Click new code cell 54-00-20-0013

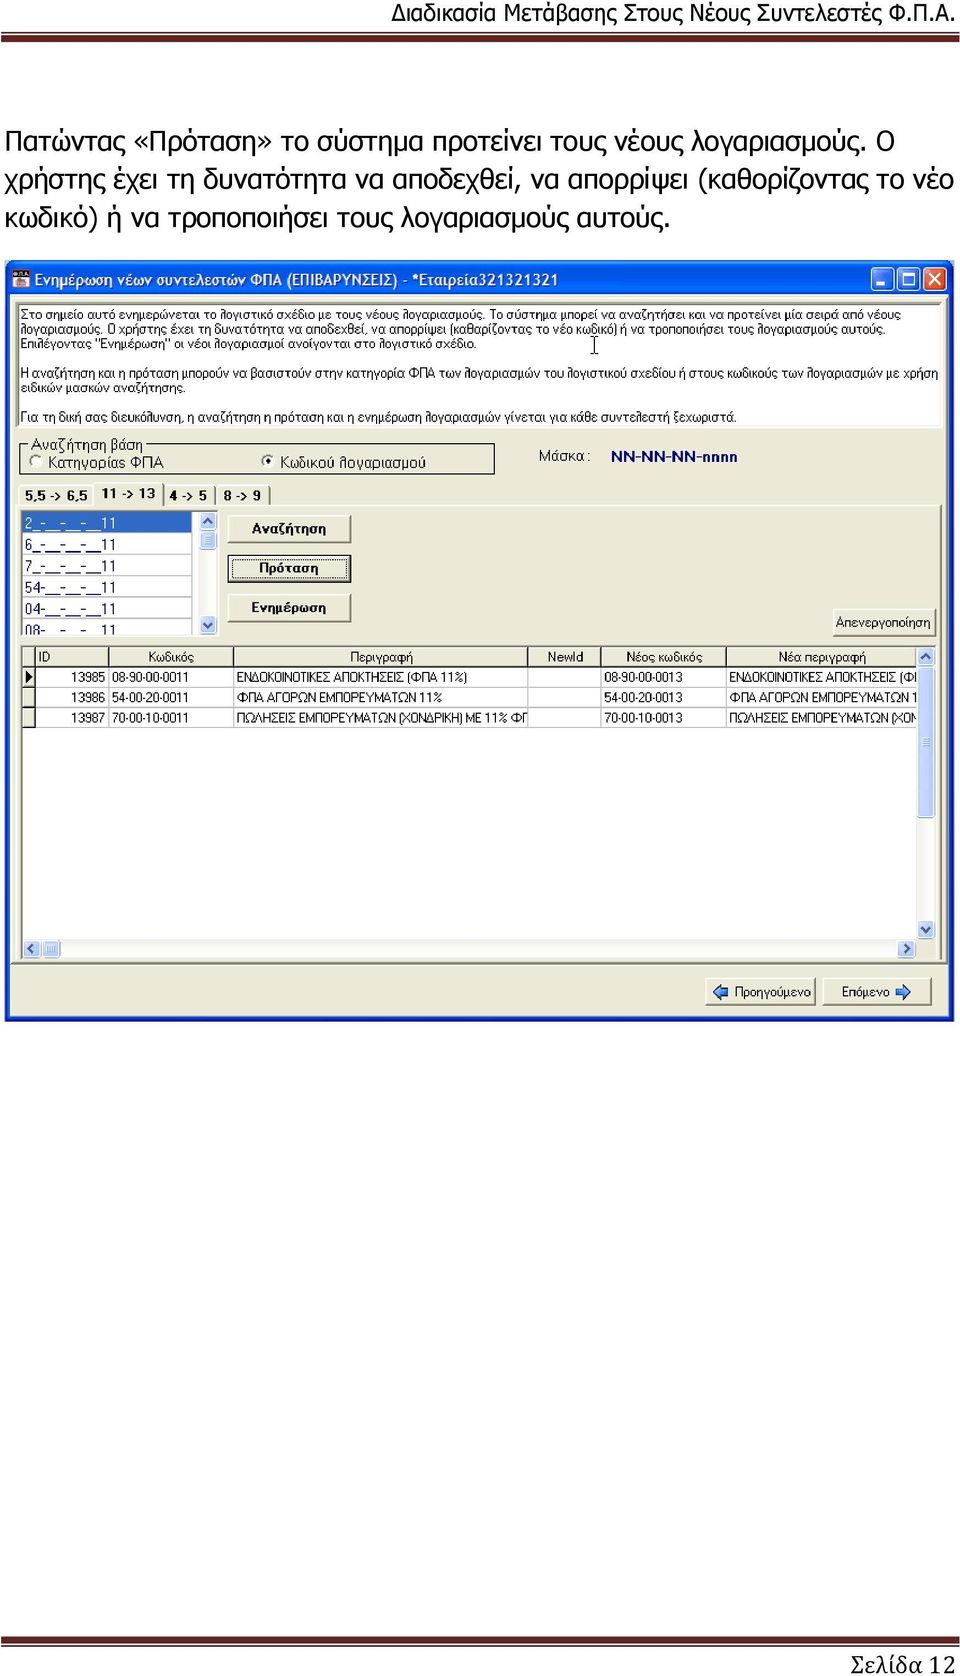pyautogui.click(x=664, y=697)
